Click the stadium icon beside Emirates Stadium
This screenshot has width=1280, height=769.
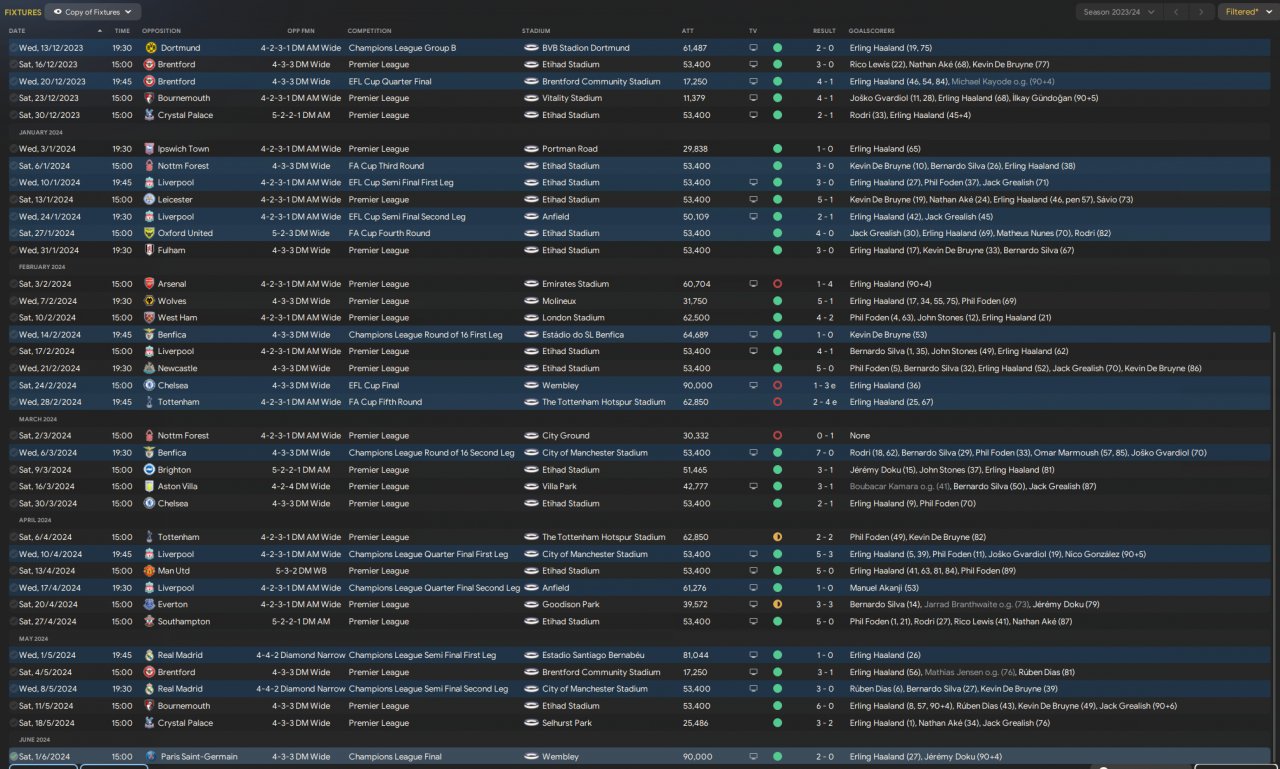click(531, 284)
